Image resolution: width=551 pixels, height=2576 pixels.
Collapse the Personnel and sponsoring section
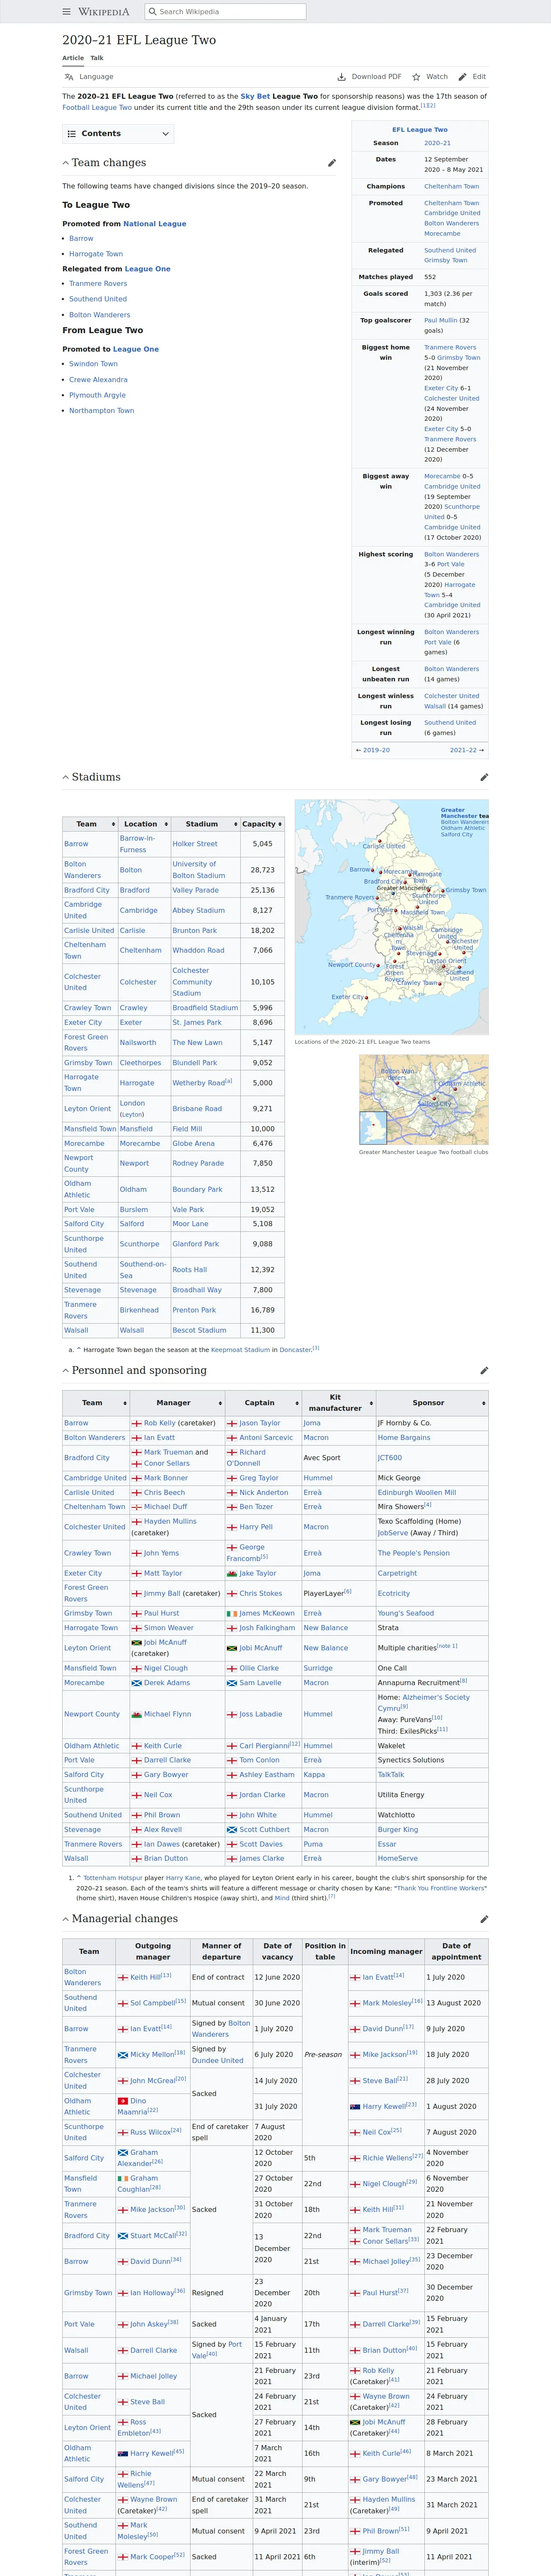coord(66,1371)
